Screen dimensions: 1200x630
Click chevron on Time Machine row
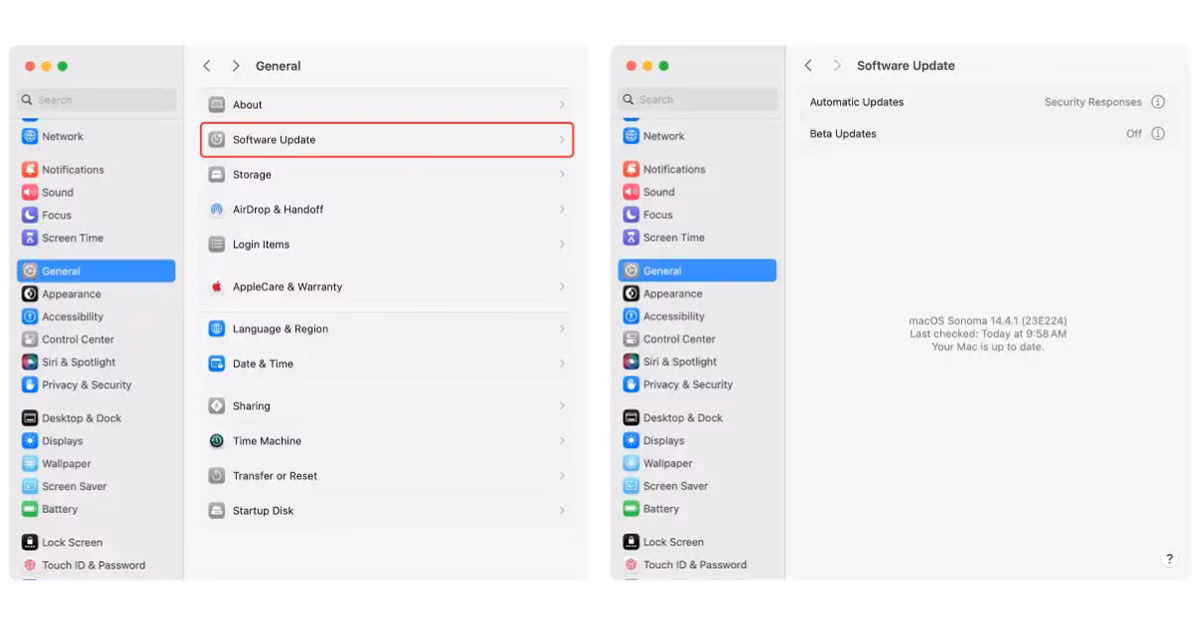[562, 441]
